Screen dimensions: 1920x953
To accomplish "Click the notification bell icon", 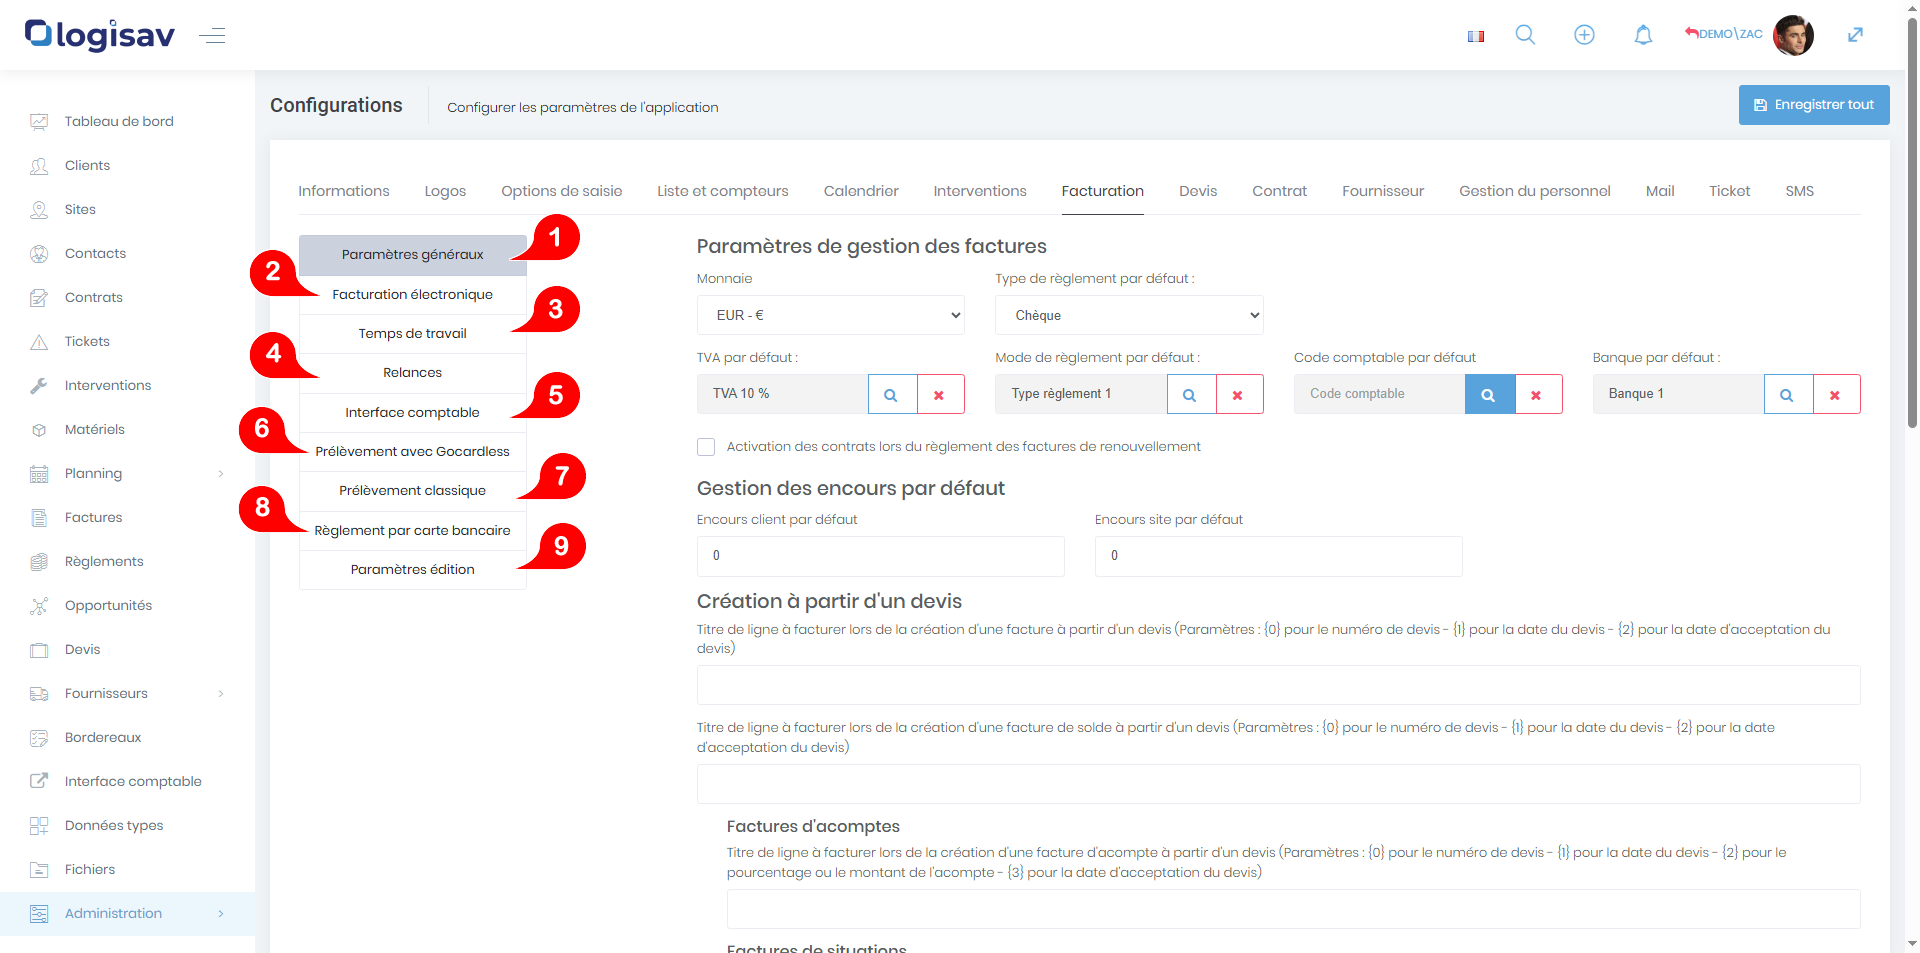I will 1643,35.
